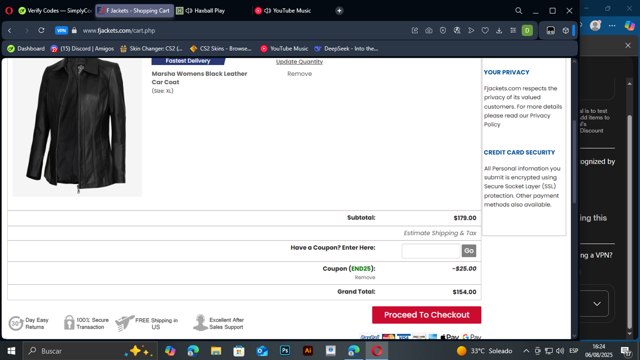This screenshot has height=360, width=640.
Task: Open the side window more options ellipsis
Action: pyautogui.click(x=612, y=26)
